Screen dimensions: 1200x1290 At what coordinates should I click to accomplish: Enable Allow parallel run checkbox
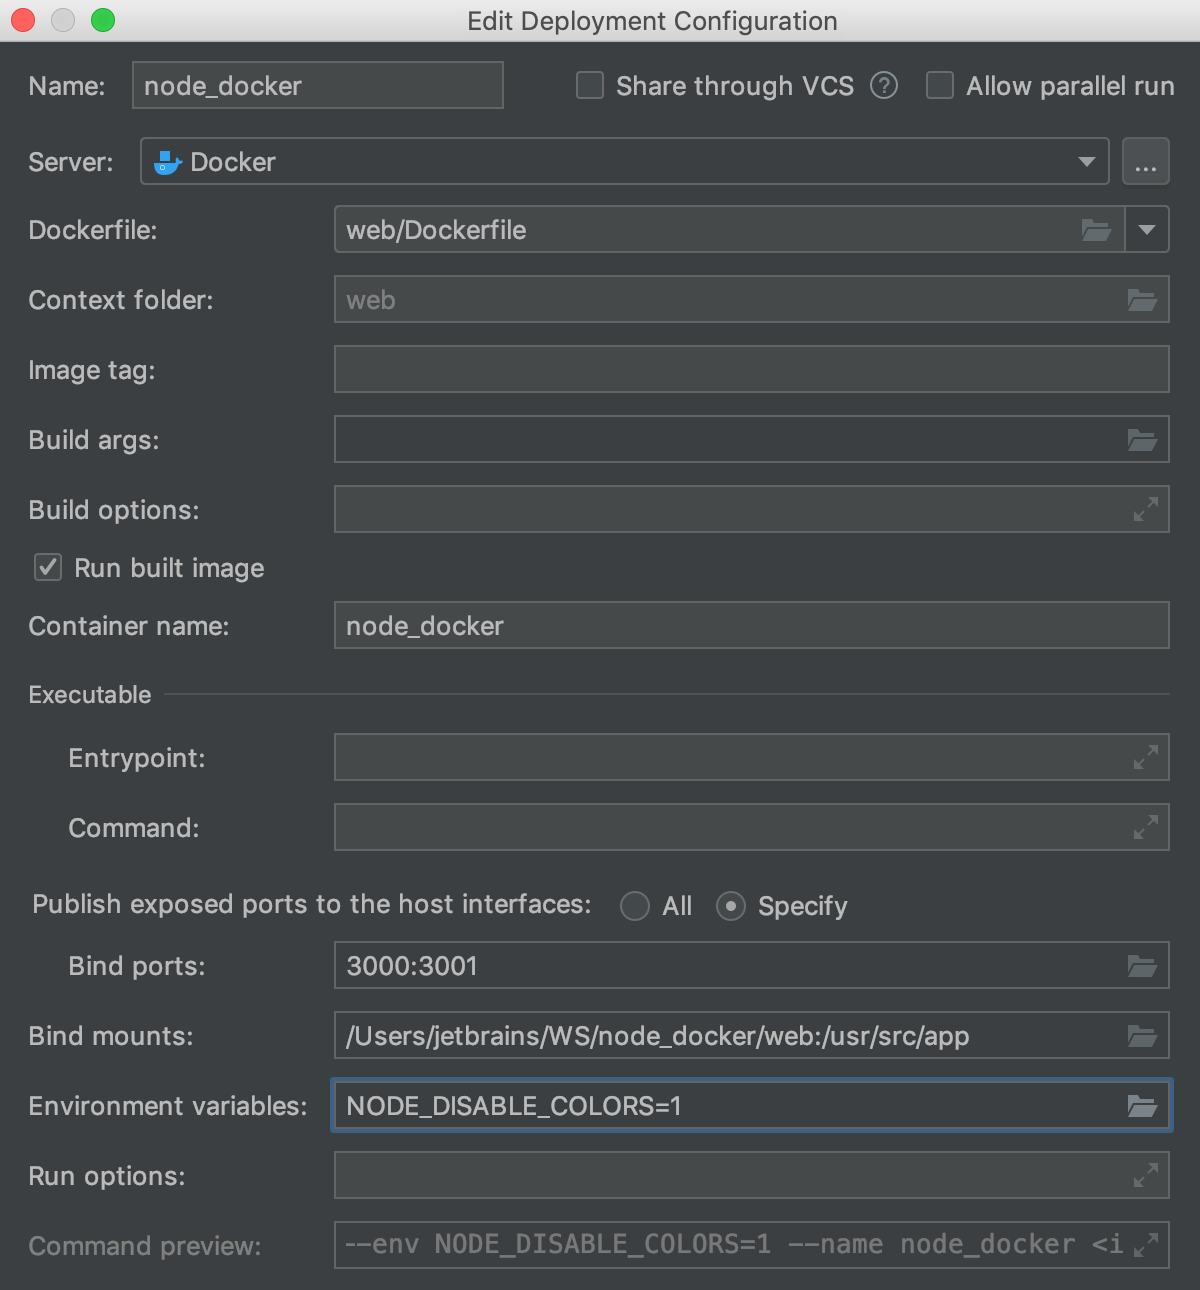(940, 85)
